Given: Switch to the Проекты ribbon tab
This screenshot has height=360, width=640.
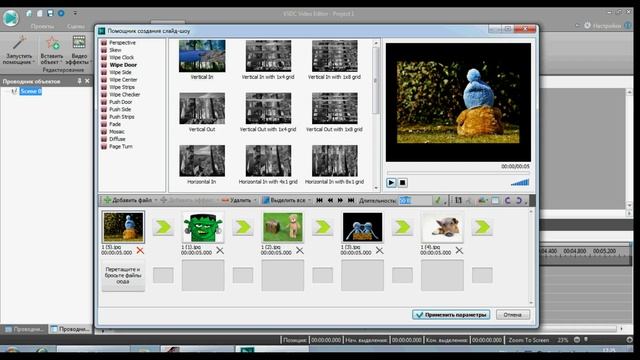Looking at the screenshot, I should 42,26.
